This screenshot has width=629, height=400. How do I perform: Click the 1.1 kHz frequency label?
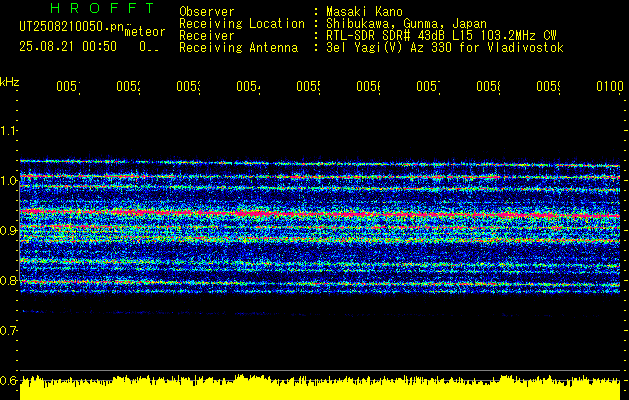pos(8,130)
